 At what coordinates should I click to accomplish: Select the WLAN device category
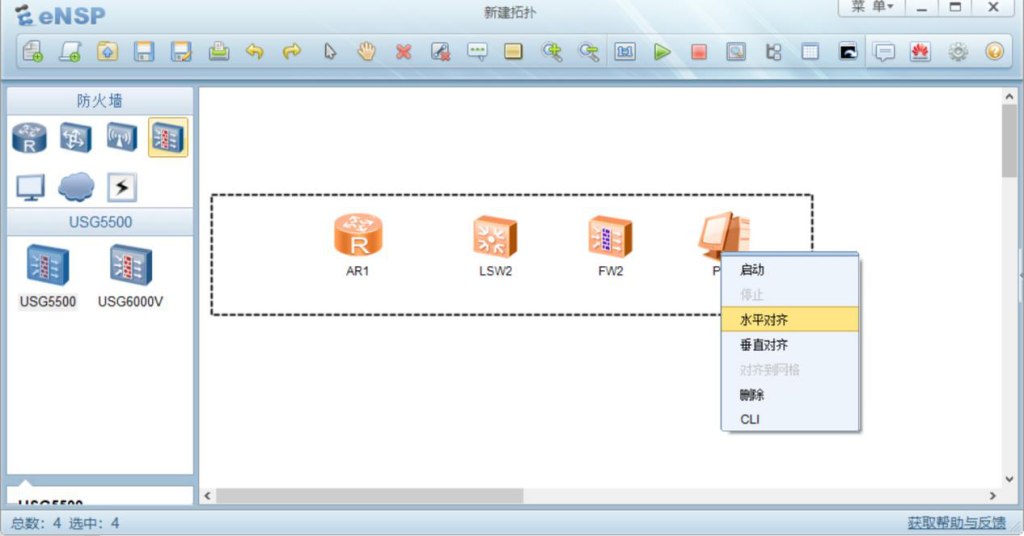point(122,138)
